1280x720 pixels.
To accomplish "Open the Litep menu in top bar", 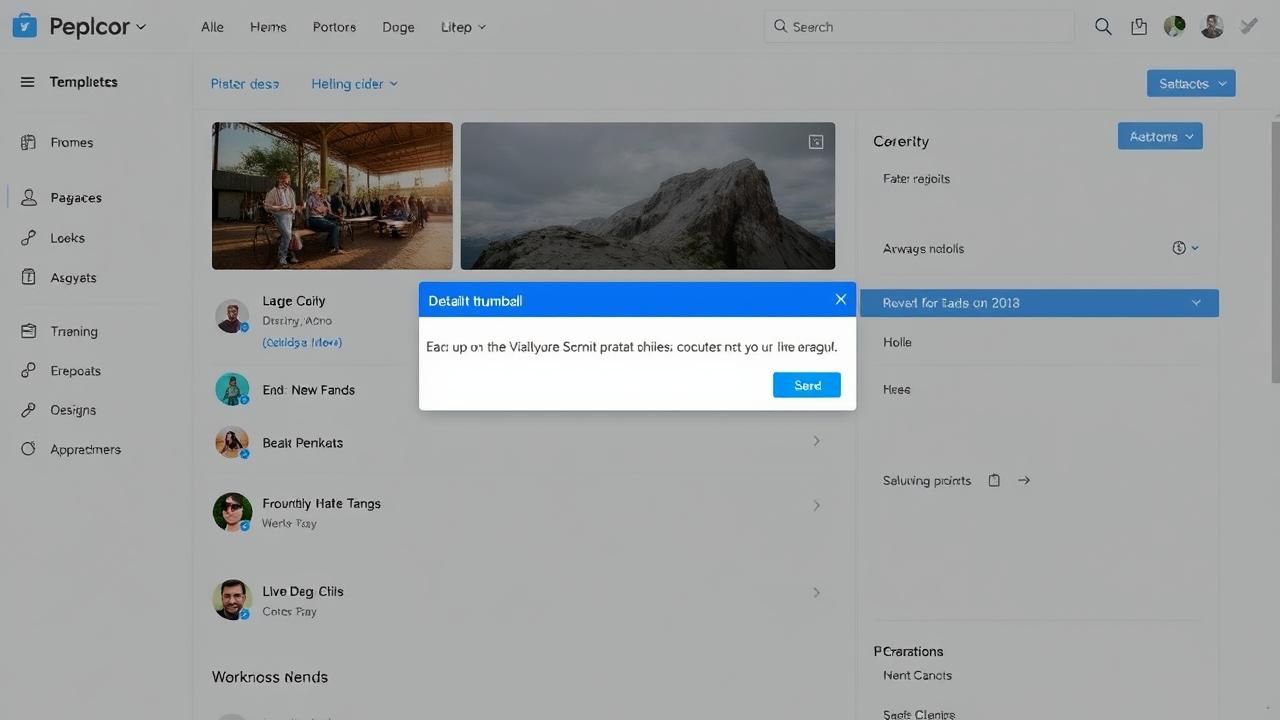I will coord(463,27).
